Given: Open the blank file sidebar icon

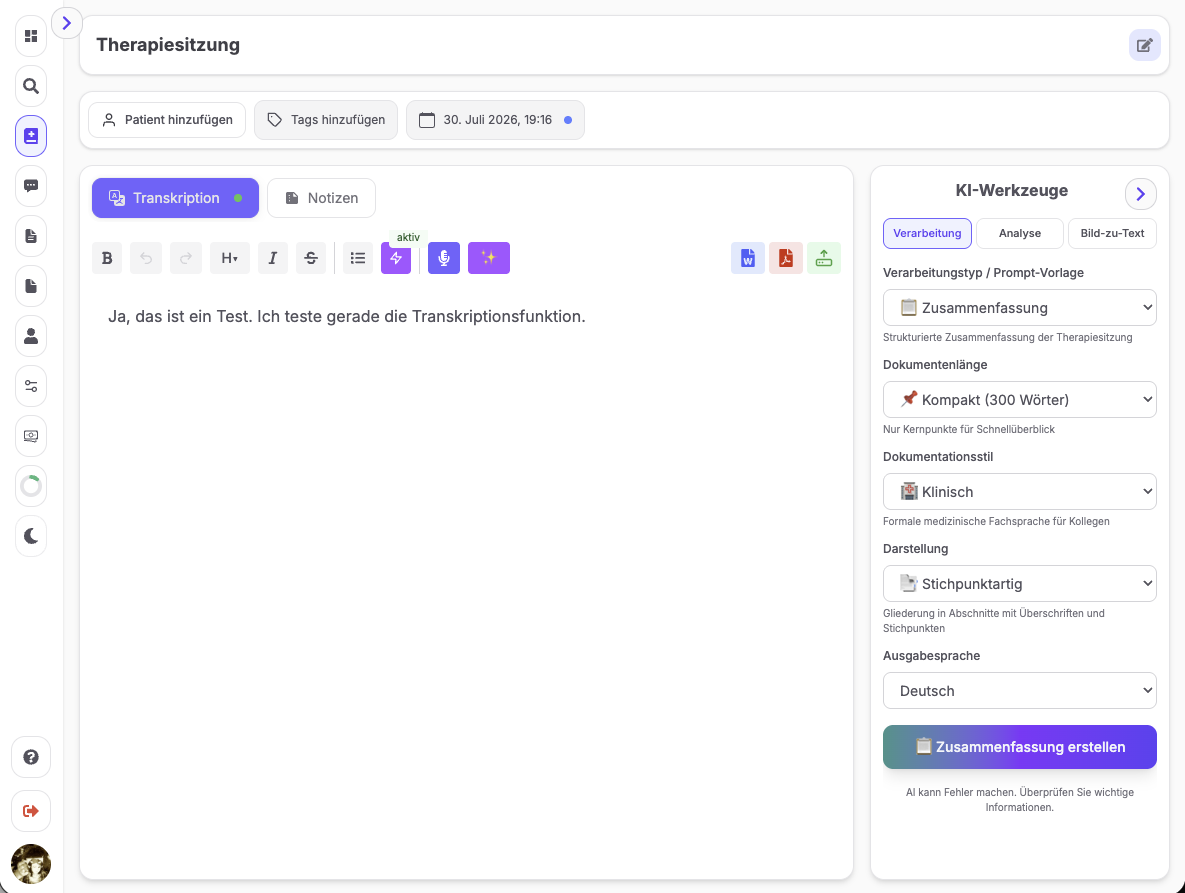Looking at the screenshot, I should pyautogui.click(x=31, y=286).
